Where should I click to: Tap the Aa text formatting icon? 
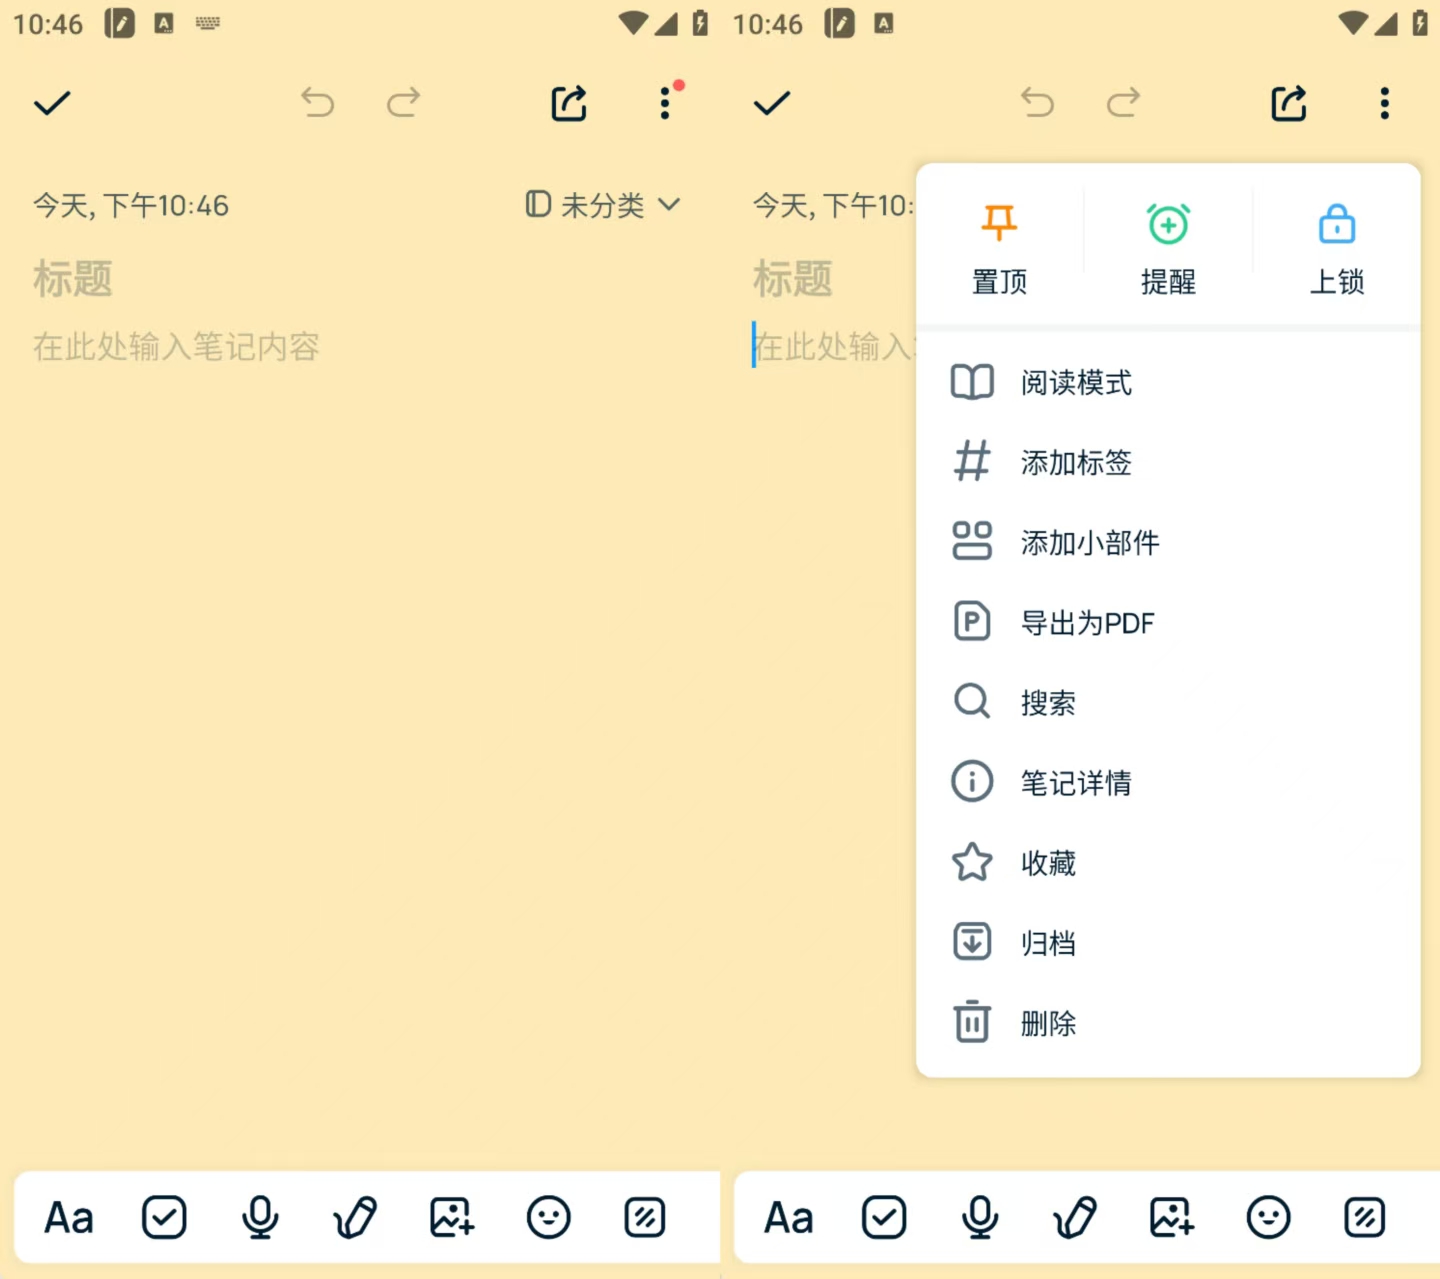67,1217
